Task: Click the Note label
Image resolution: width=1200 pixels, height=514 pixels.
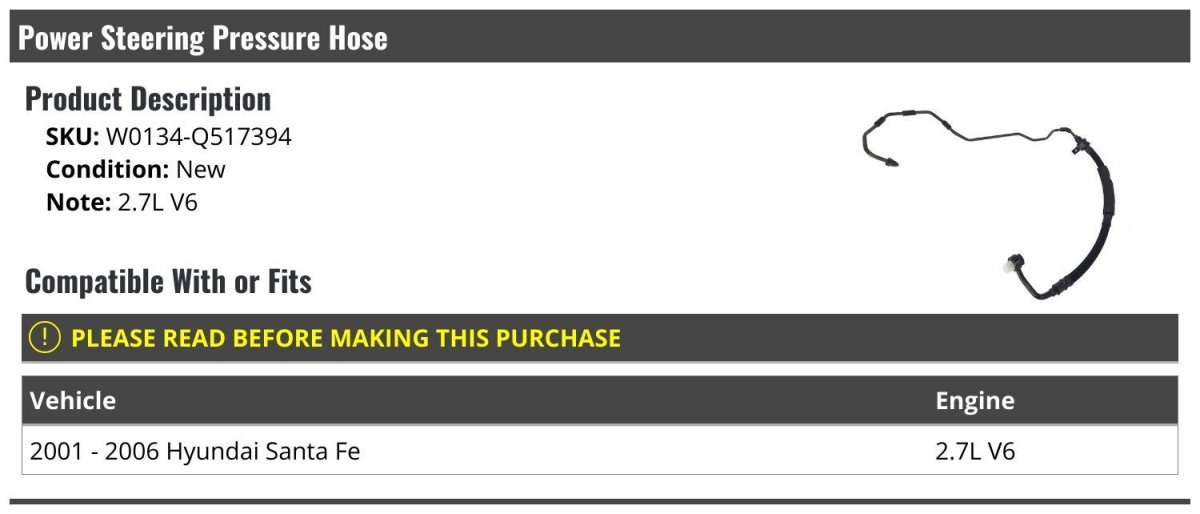Action: click(76, 201)
